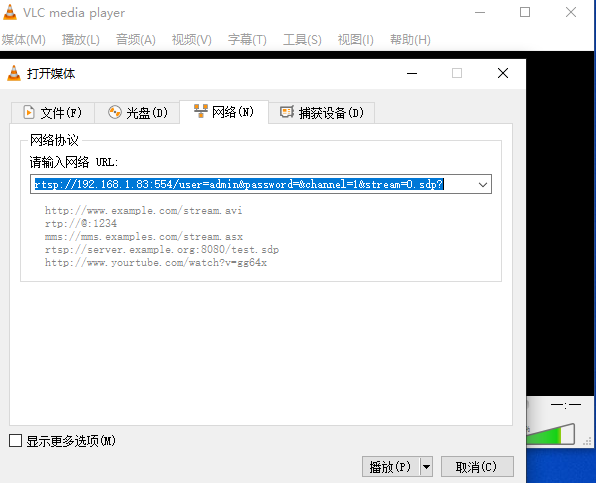Open the 视频(V) menu

[192, 40]
